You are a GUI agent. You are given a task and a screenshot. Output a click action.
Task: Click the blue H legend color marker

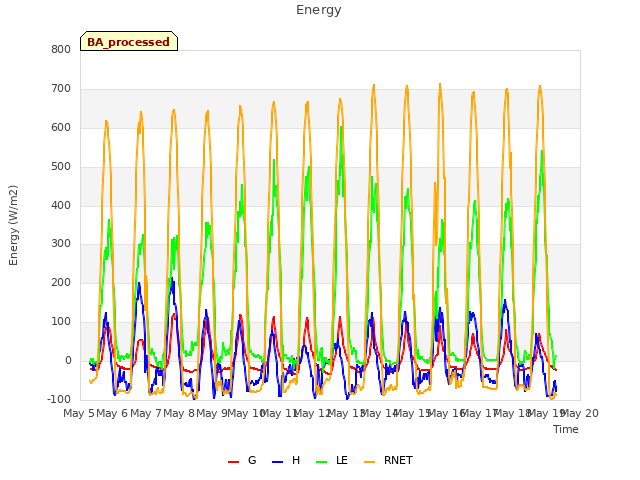tap(278, 462)
